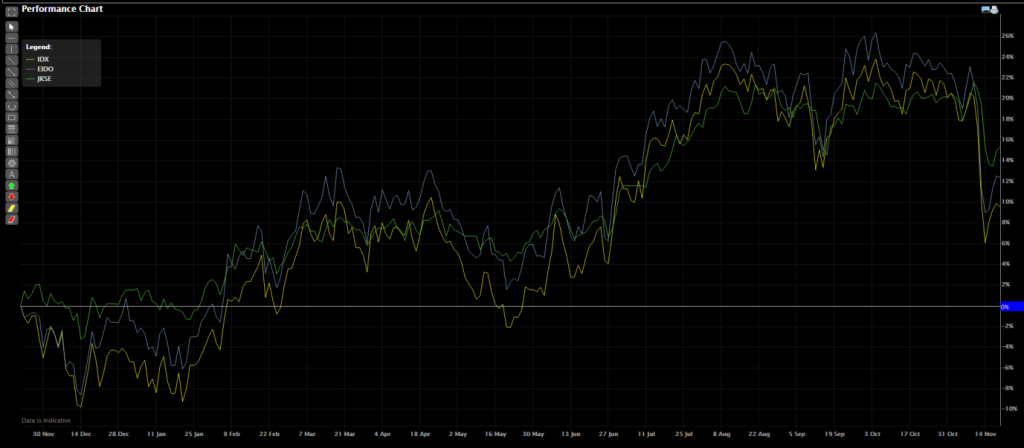Select the horizontal line drawing tool
Image resolution: width=1024 pixels, height=448 pixels.
pyautogui.click(x=11, y=37)
